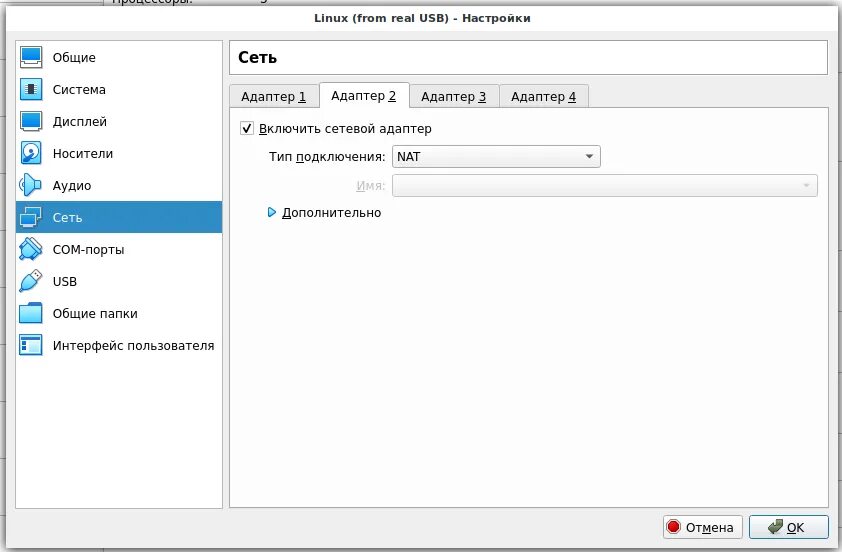Select Аудио settings entry
Image resolution: width=842 pixels, height=552 pixels.
(x=119, y=185)
